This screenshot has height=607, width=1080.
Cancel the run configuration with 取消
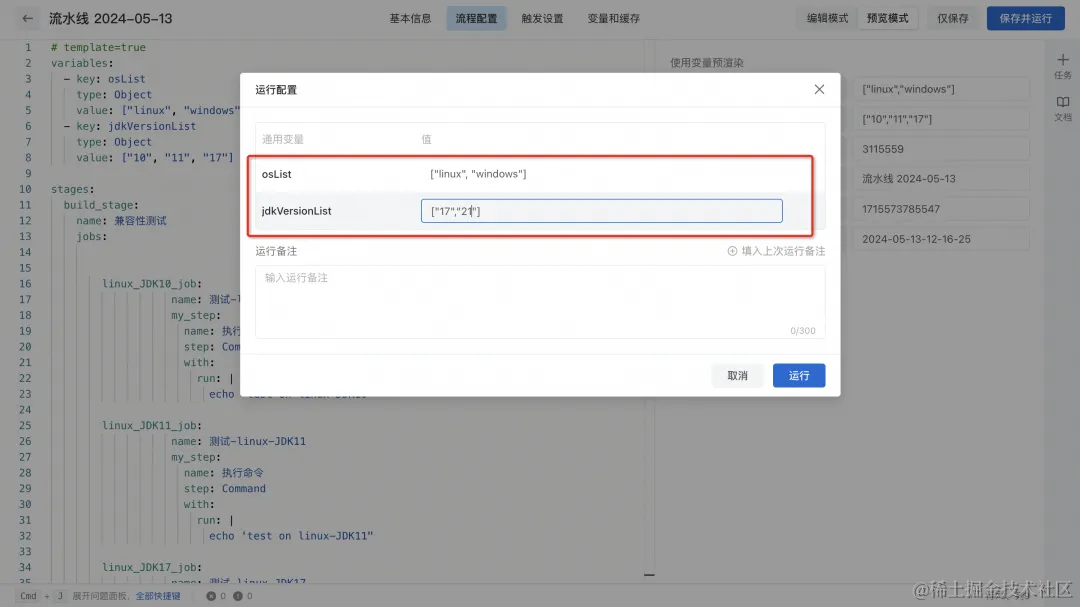click(737, 375)
